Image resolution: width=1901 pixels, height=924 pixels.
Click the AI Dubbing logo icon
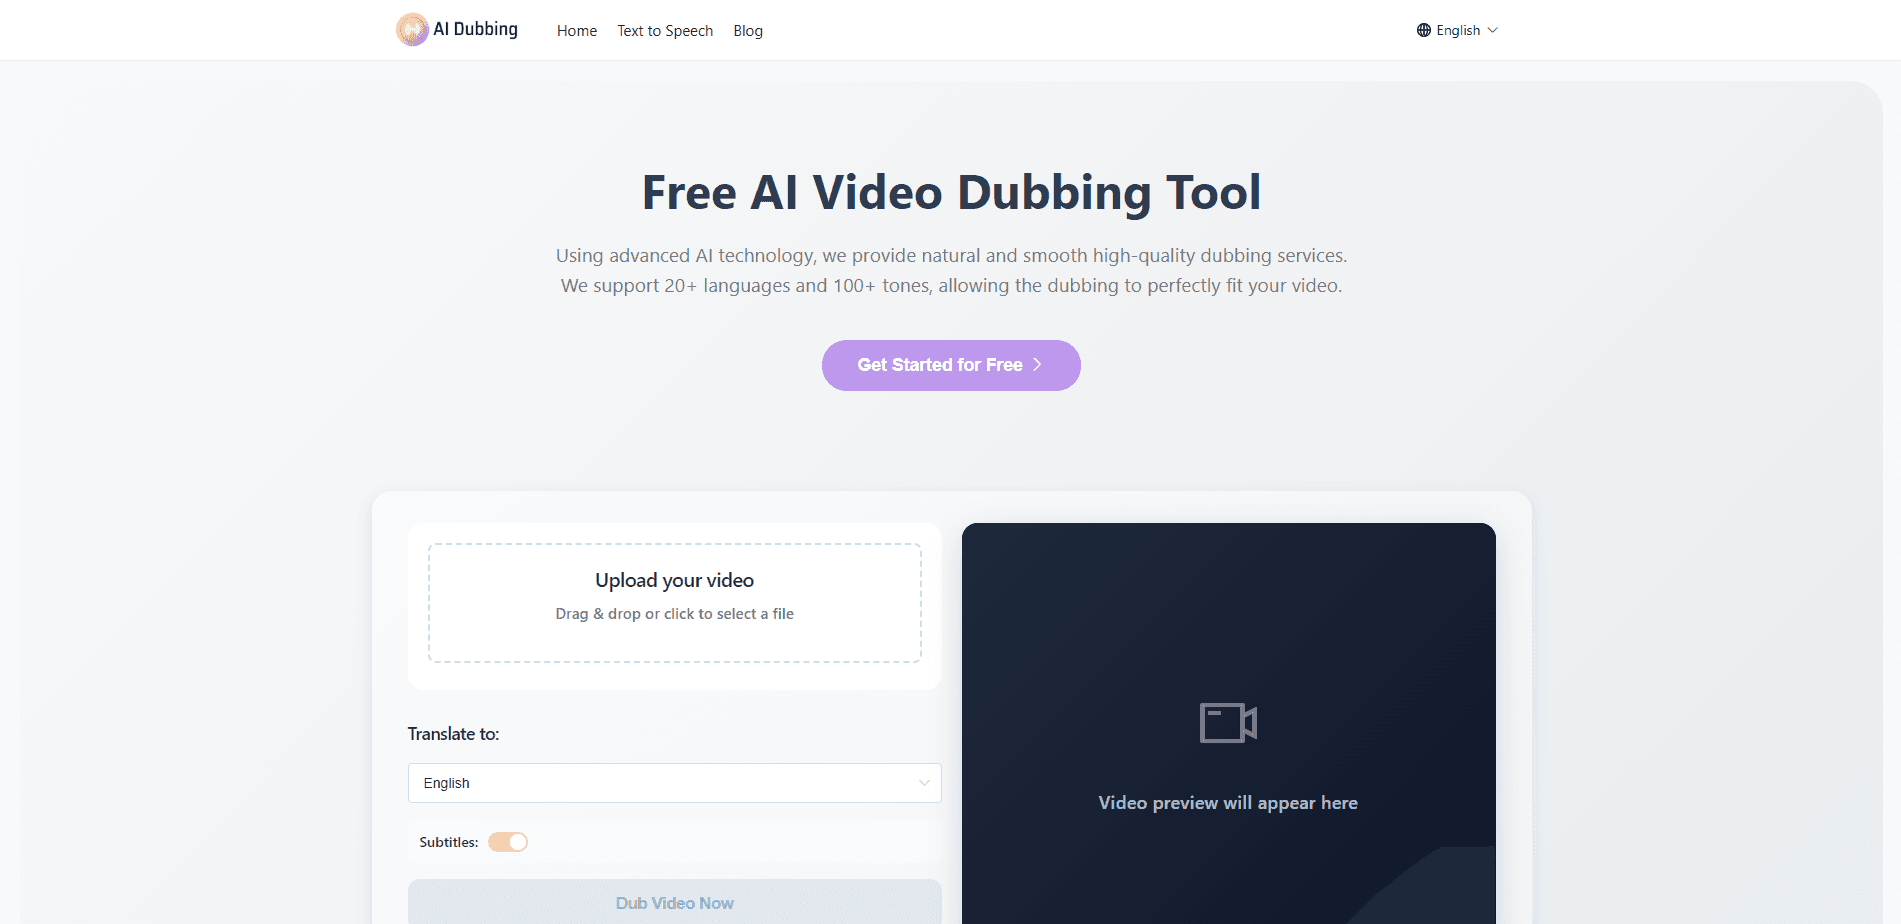pyautogui.click(x=412, y=30)
